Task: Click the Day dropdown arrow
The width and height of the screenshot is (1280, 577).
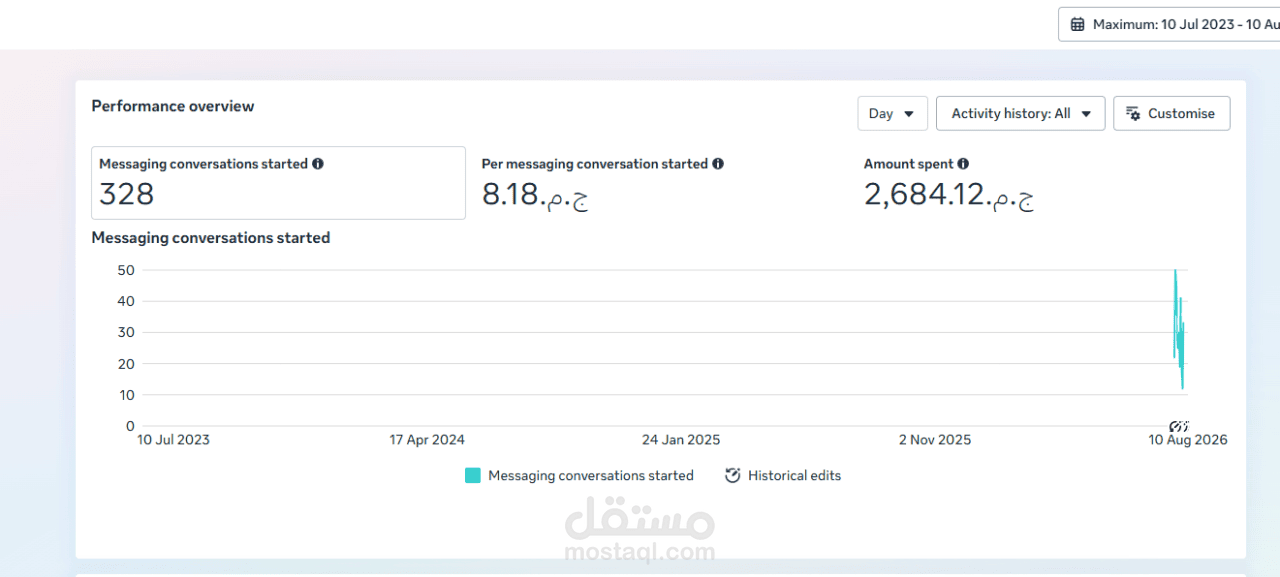Action: pos(908,114)
